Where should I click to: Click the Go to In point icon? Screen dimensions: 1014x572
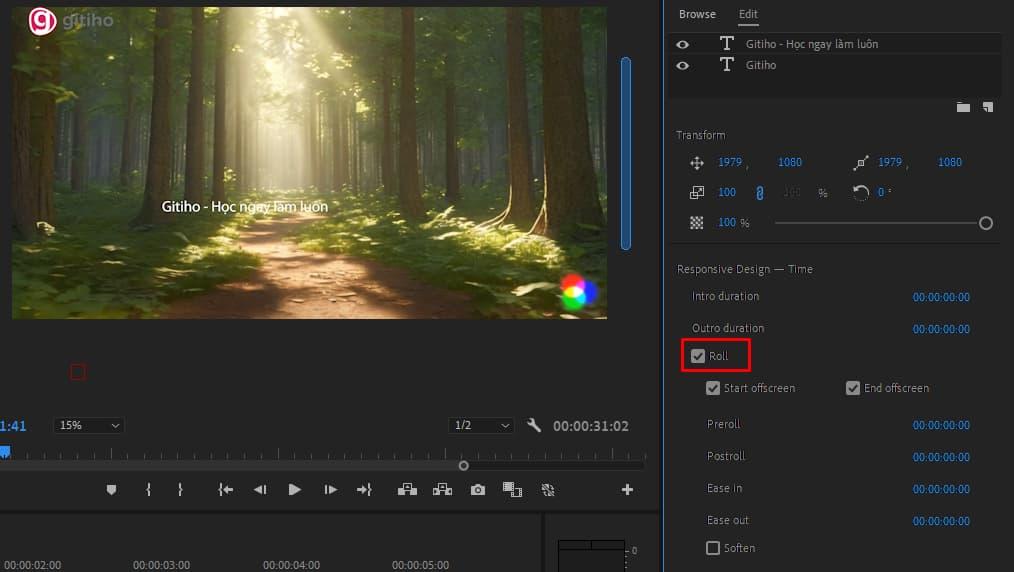226,489
